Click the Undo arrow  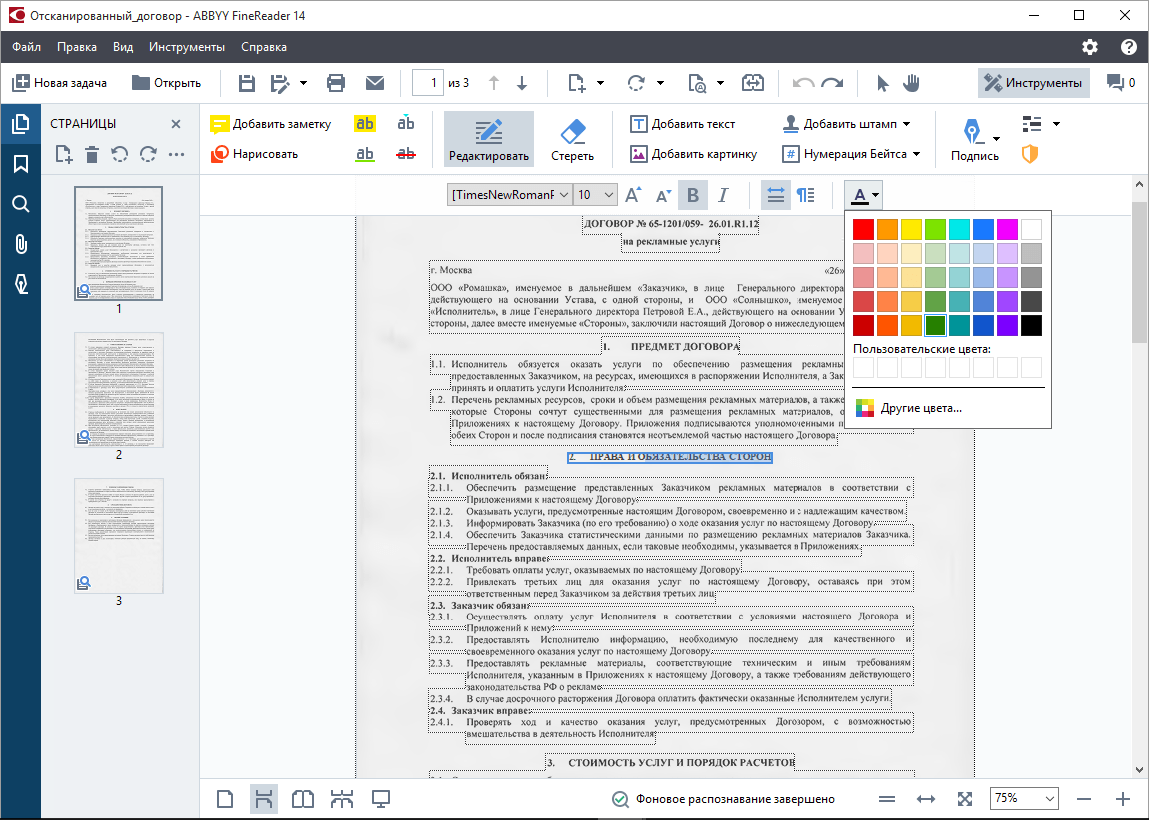pyautogui.click(x=803, y=83)
